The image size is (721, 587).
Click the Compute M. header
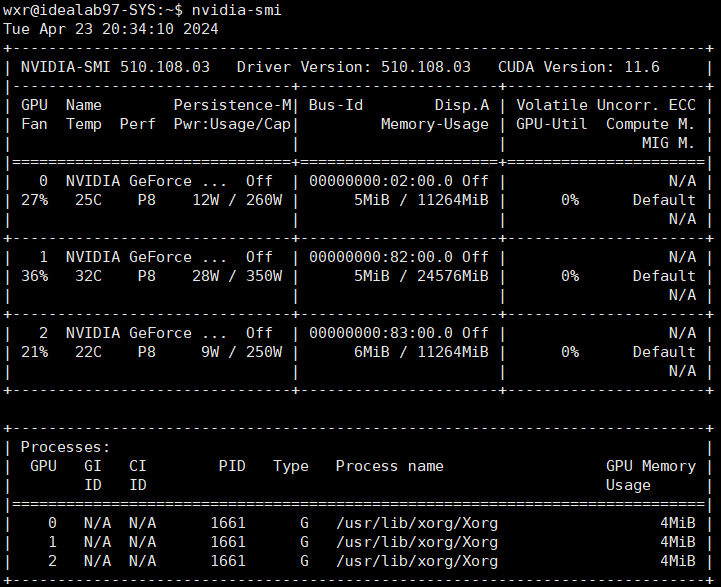click(x=650, y=124)
